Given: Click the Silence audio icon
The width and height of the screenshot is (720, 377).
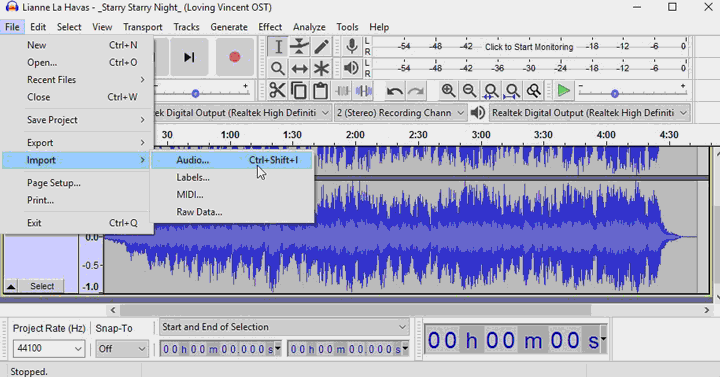Looking at the screenshot, I should tap(363, 90).
